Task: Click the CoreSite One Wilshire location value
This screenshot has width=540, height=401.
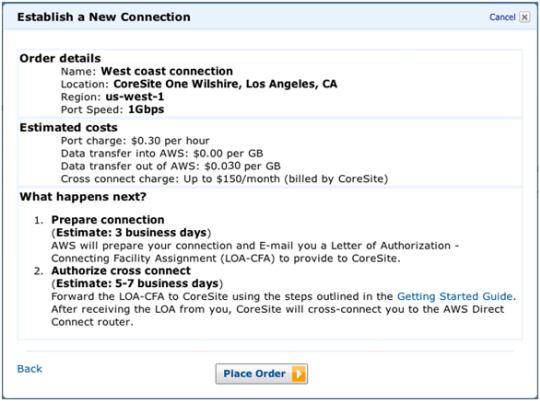Action: [225, 84]
